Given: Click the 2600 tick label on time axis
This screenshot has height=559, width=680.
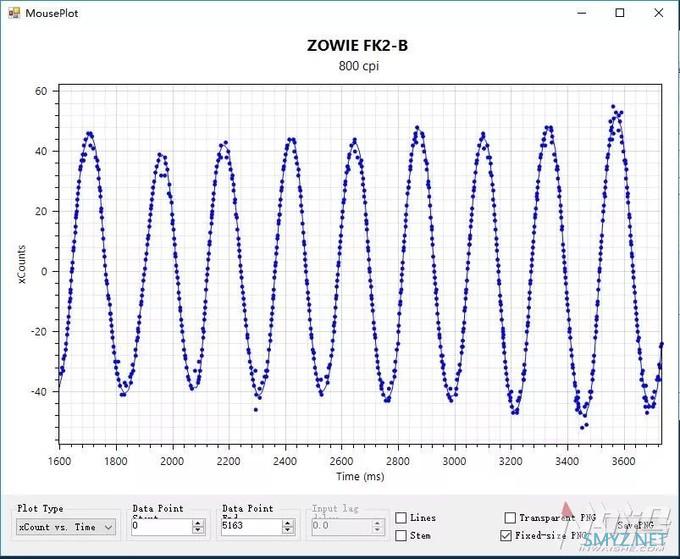Looking at the screenshot, I should coord(341,461).
